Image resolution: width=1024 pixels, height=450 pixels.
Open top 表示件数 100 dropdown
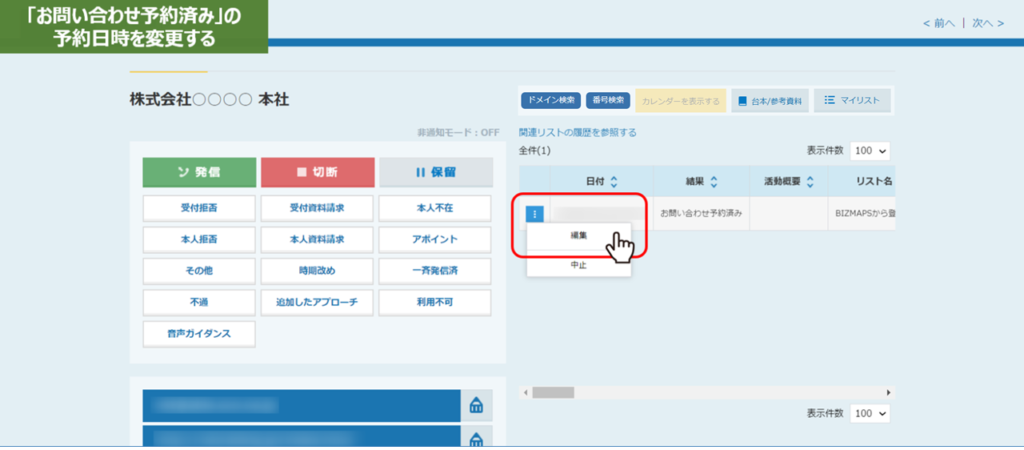[870, 150]
